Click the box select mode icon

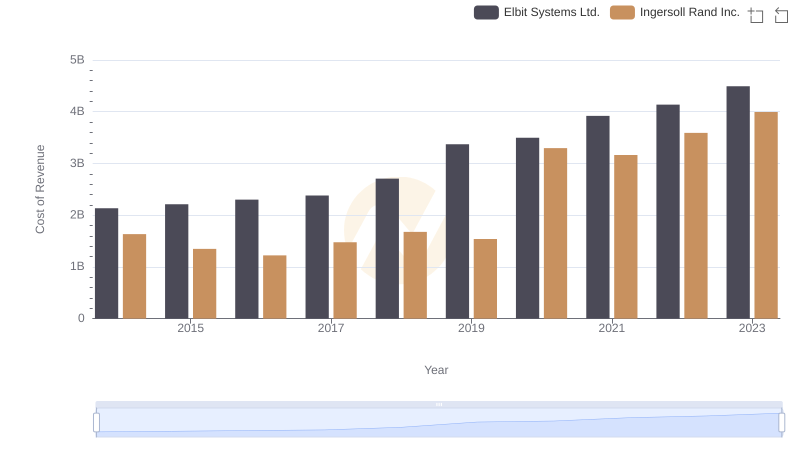[756, 15]
